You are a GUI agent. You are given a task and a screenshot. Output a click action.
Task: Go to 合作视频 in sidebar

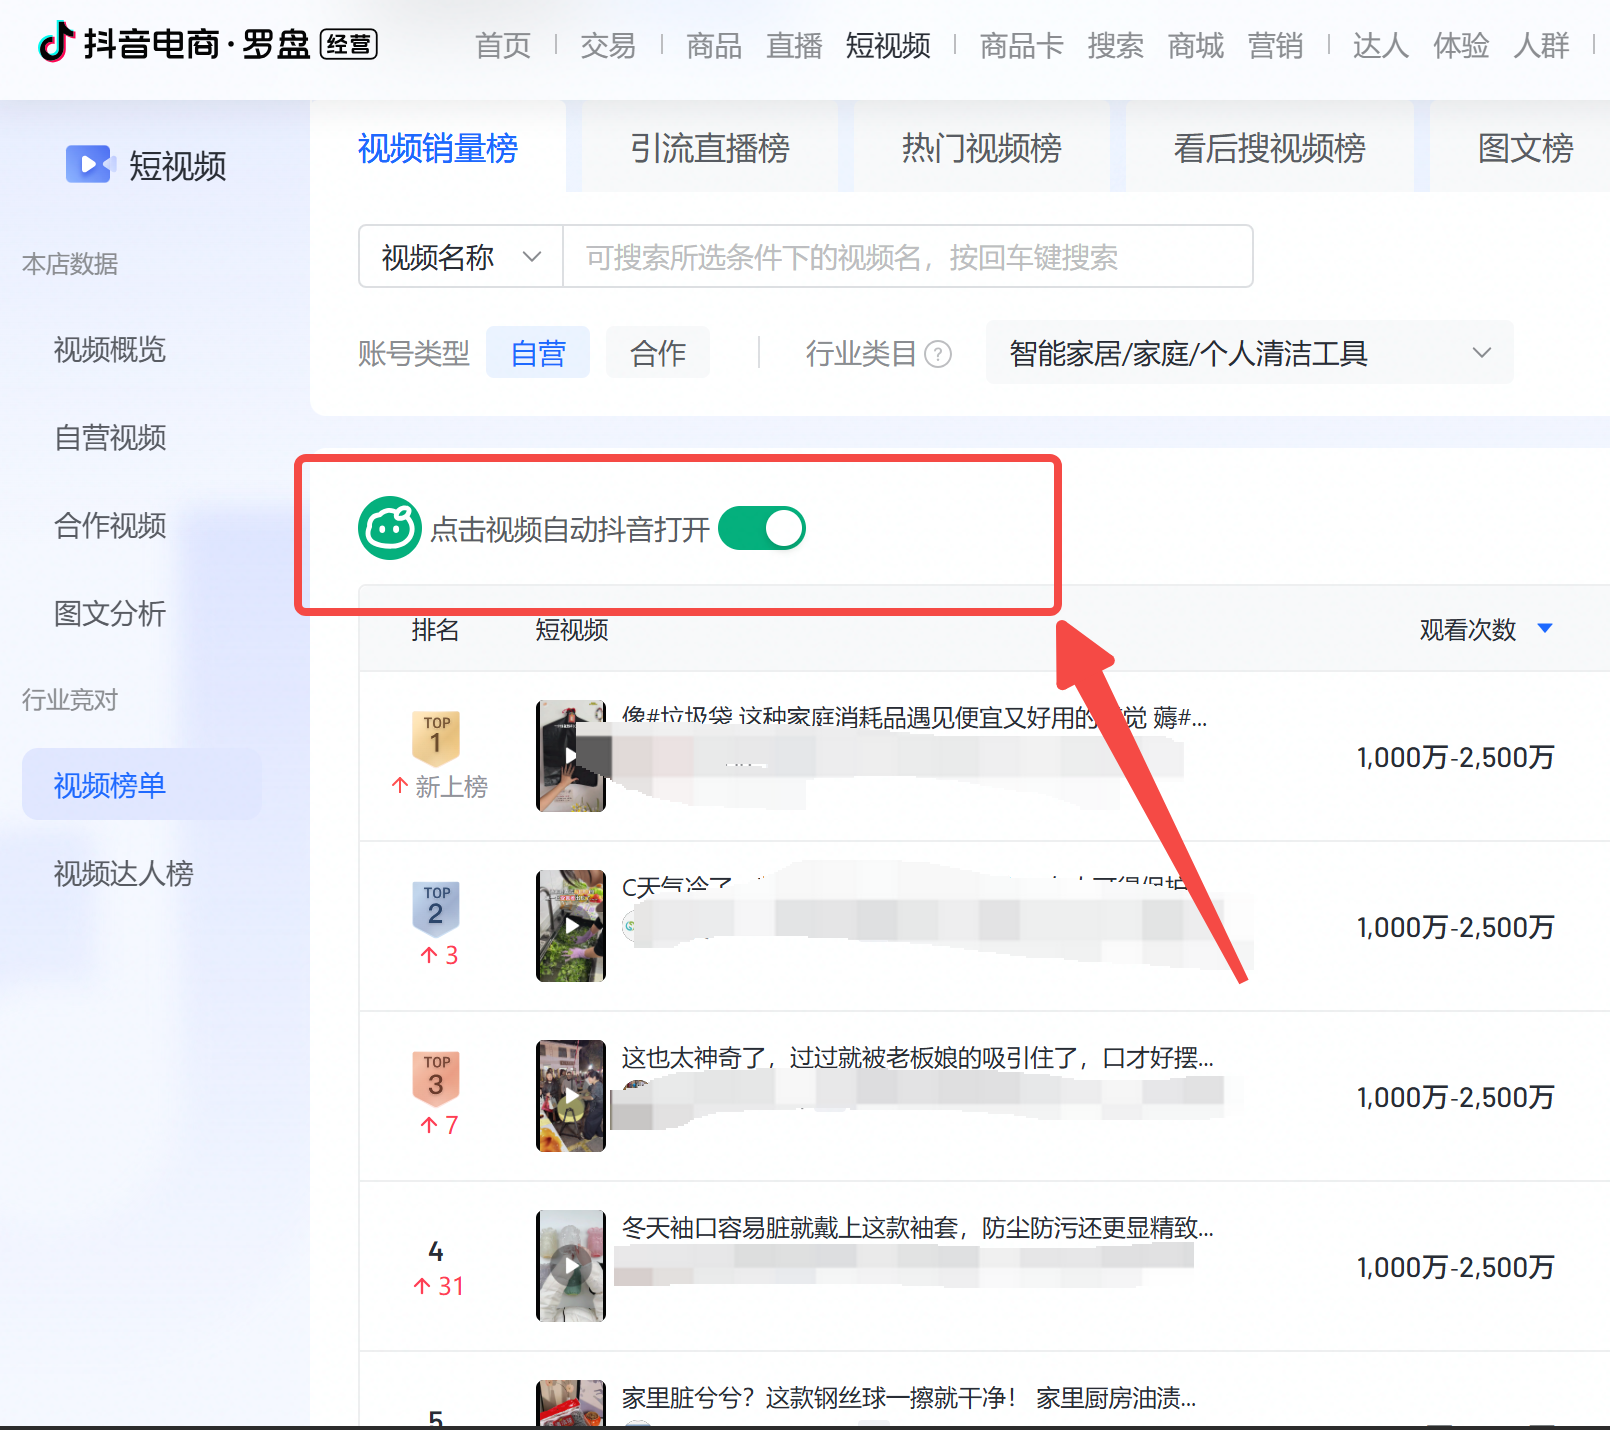tap(110, 525)
